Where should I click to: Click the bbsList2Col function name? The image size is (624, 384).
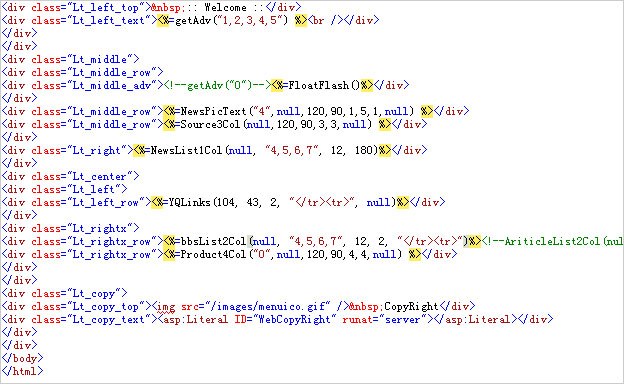tap(213, 242)
